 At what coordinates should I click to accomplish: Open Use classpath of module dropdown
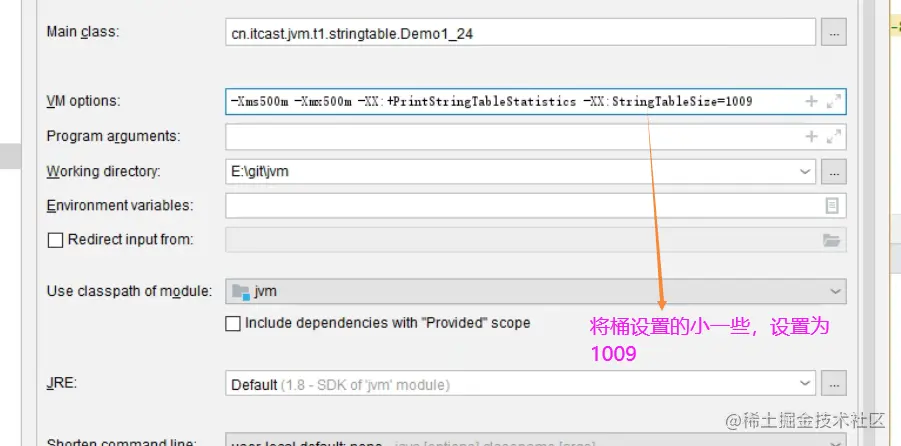point(536,291)
